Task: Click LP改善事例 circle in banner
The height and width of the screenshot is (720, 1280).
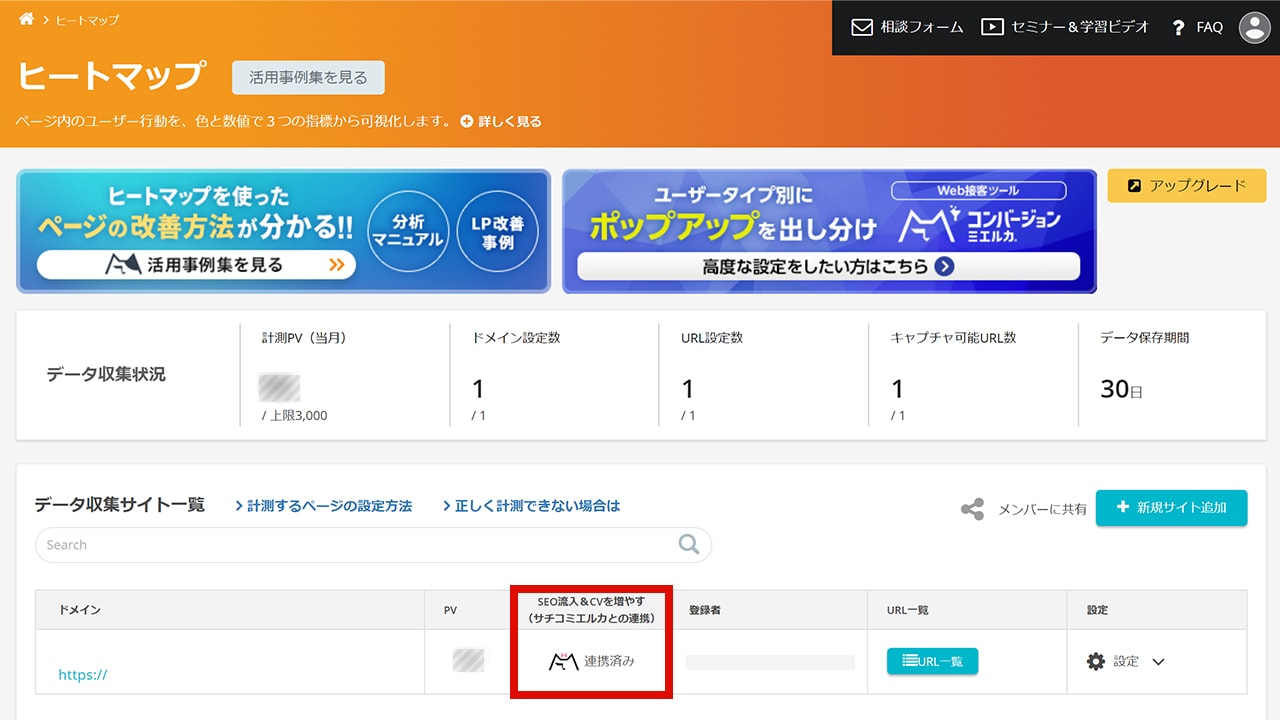Action: coord(498,231)
